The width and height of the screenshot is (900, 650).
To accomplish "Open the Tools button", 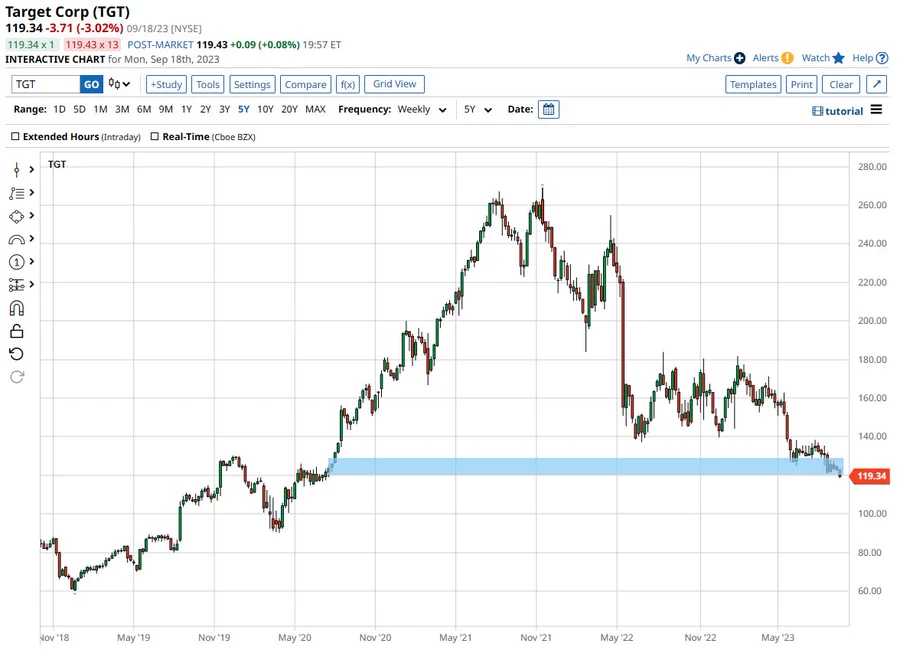I will coord(208,84).
